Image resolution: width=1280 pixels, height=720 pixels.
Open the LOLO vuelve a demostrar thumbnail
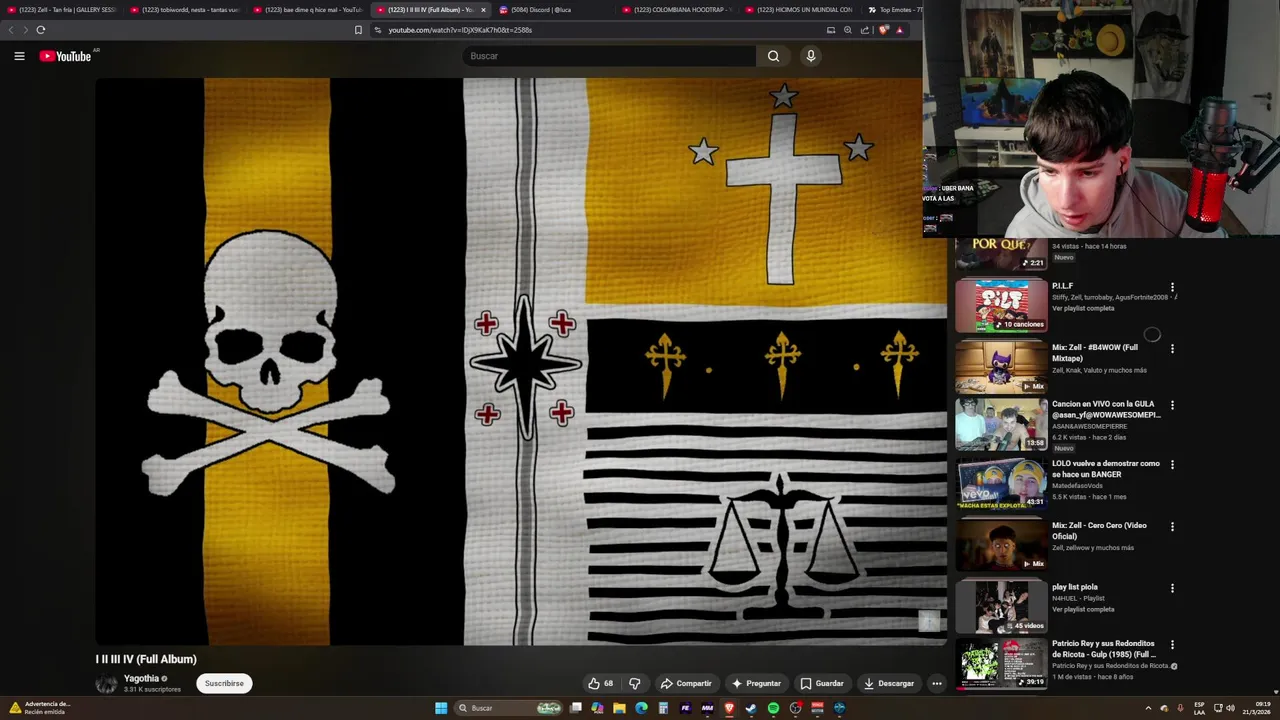click(x=1001, y=483)
